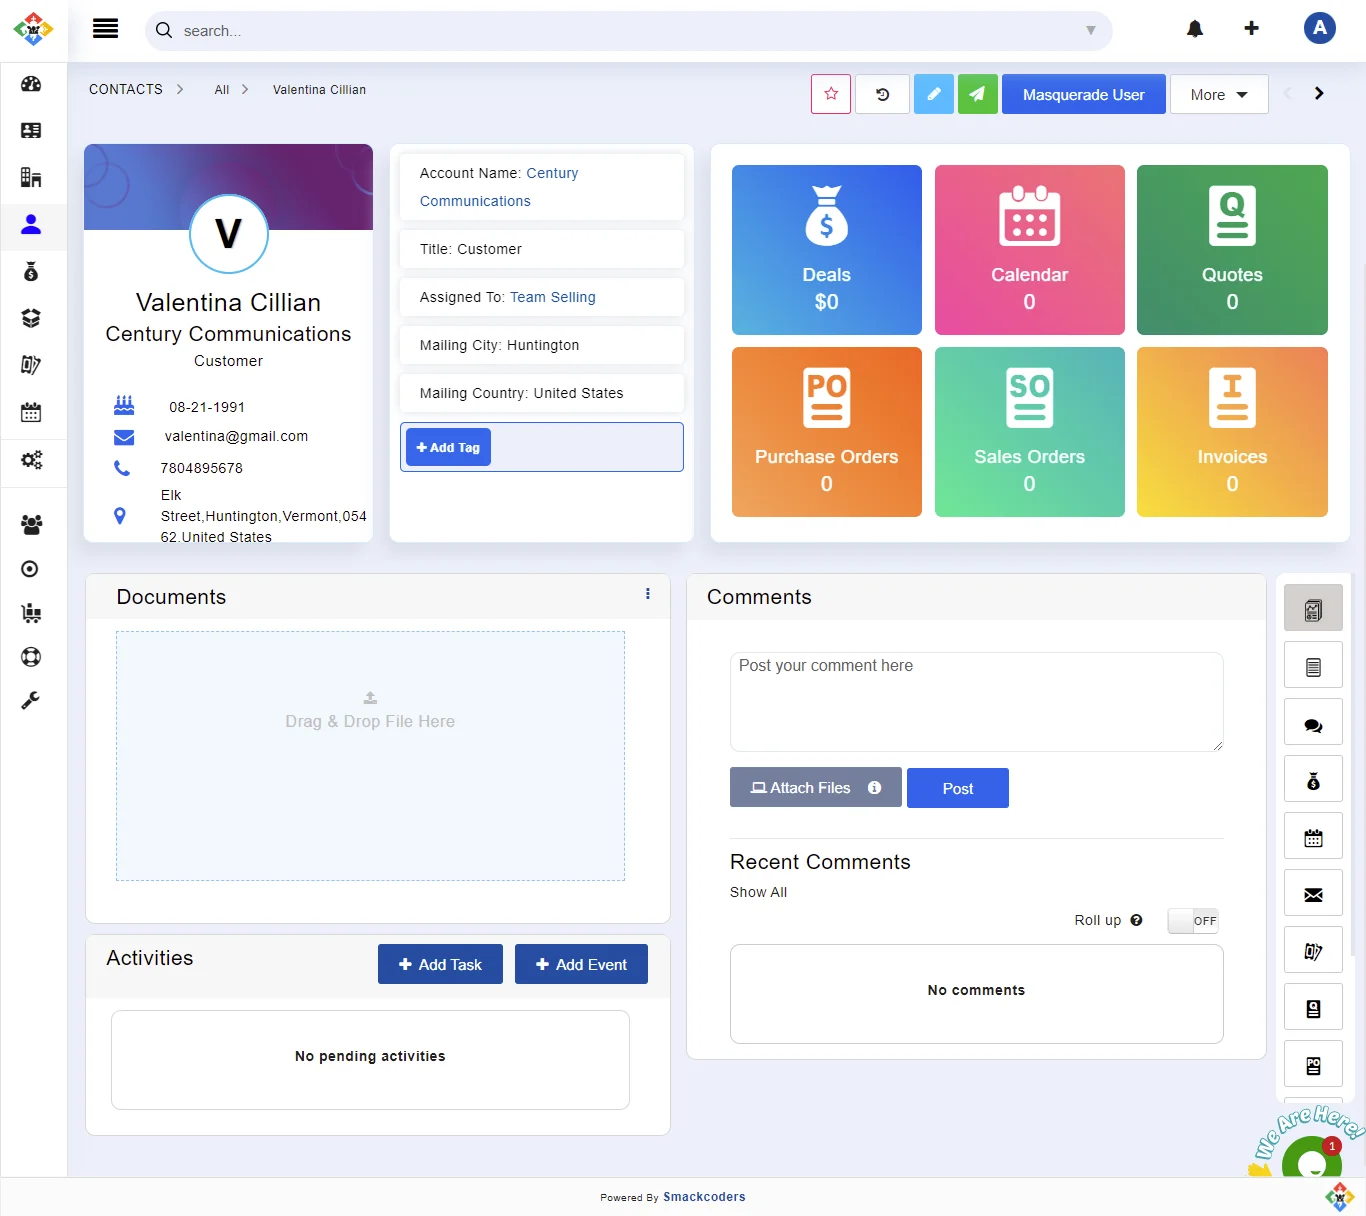Viewport: 1366px width, 1216px height.
Task: Click the Add Task button
Action: tap(440, 964)
